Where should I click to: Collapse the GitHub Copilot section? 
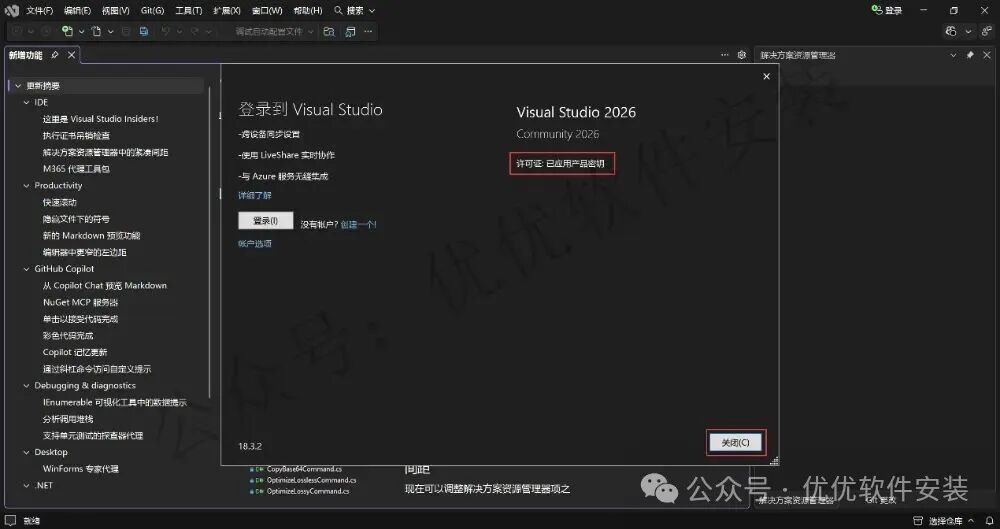tap(26, 269)
